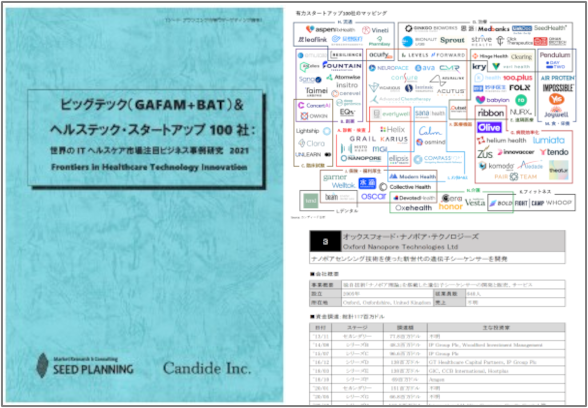Click the Candide Inc. text

pos(207,368)
